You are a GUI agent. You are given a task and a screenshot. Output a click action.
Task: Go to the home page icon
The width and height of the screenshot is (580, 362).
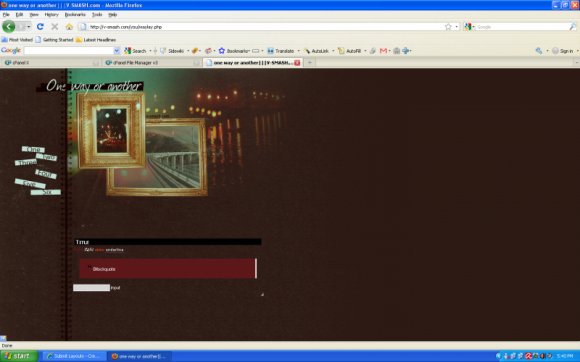tap(69, 27)
